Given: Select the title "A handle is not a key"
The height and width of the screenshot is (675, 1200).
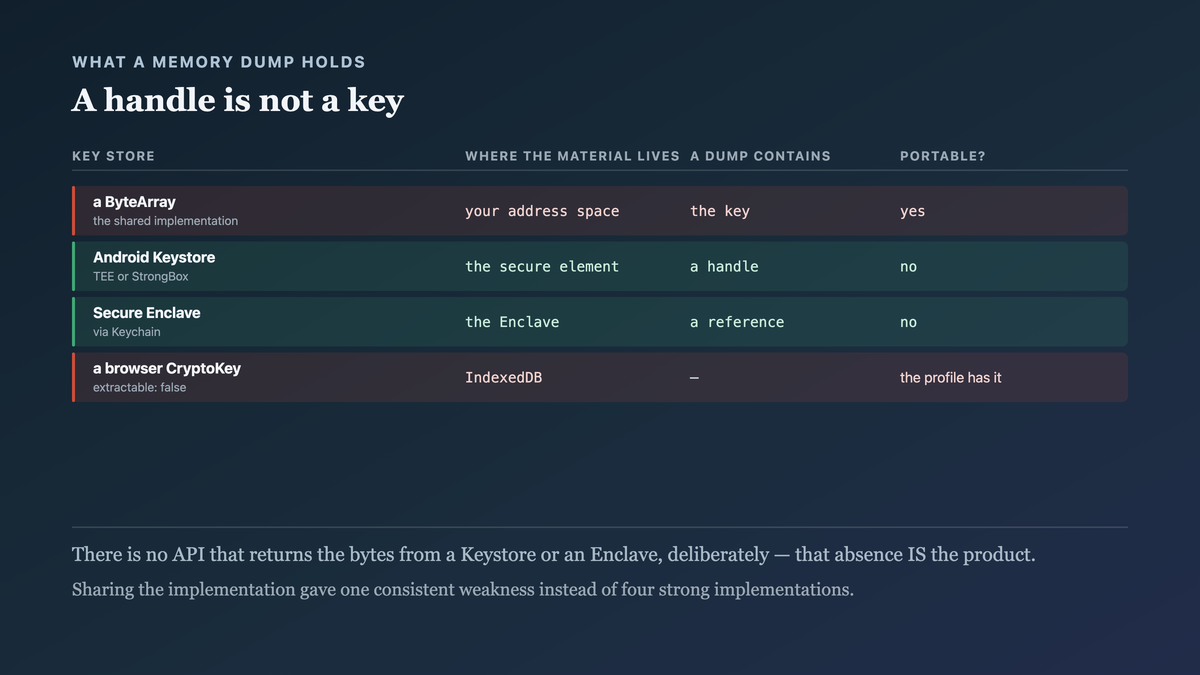Looking at the screenshot, I should click(238, 100).
